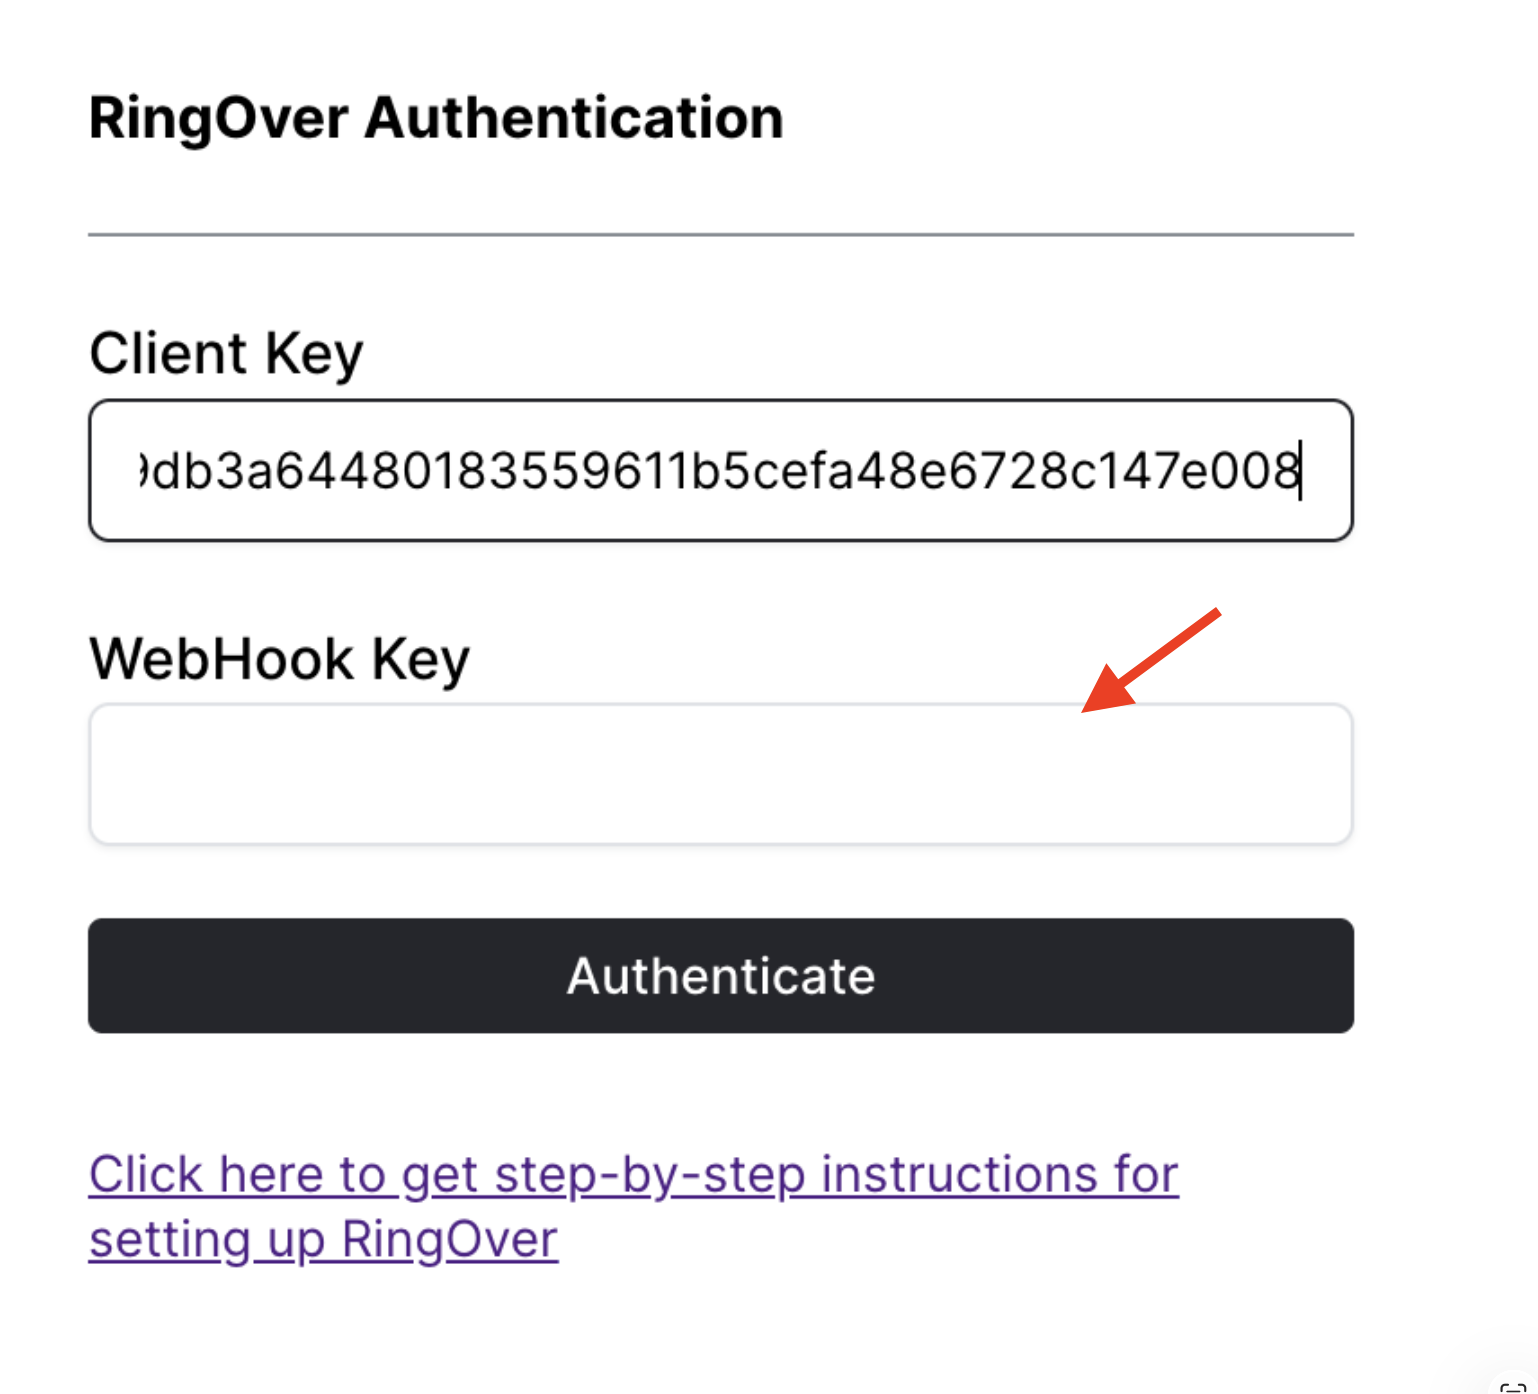Click the WebHook Key label
This screenshot has width=1538, height=1394.
click(x=279, y=660)
